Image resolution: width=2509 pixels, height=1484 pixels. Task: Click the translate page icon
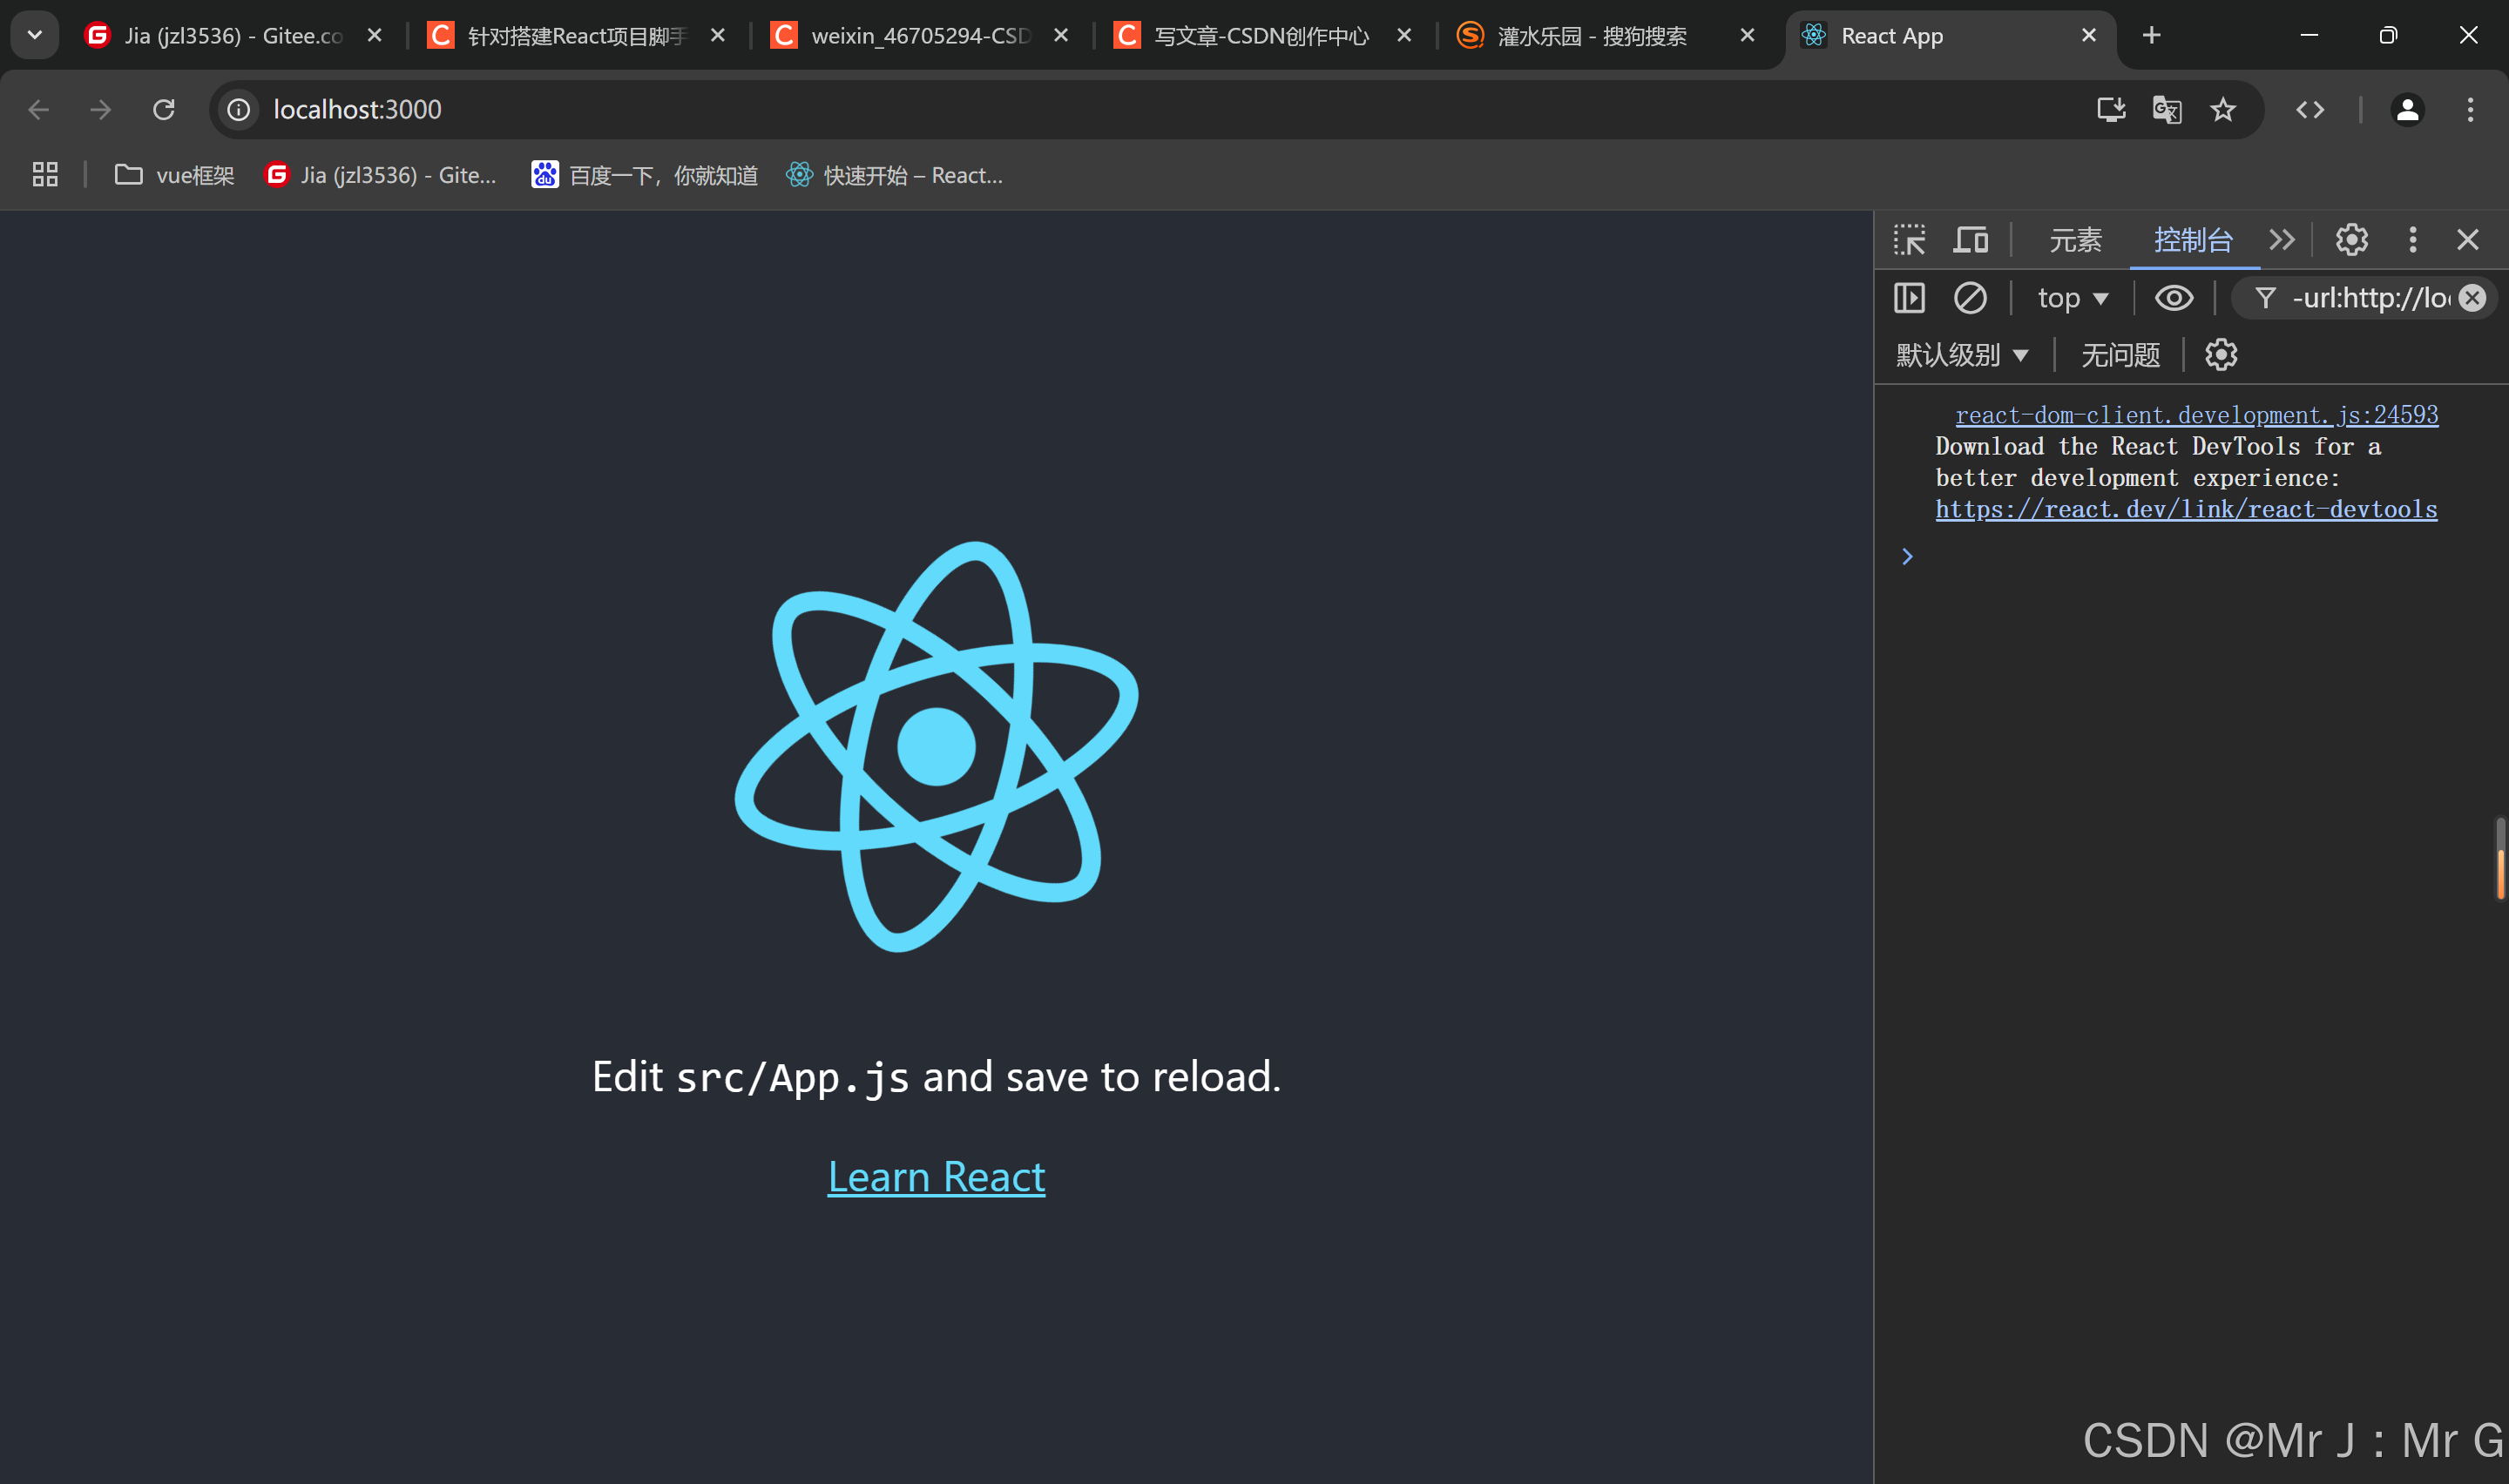[2166, 110]
